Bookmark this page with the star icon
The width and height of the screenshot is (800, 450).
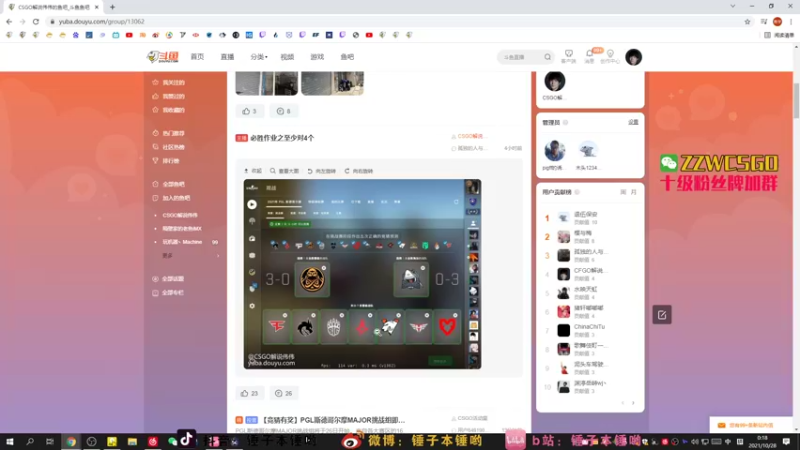(747, 21)
